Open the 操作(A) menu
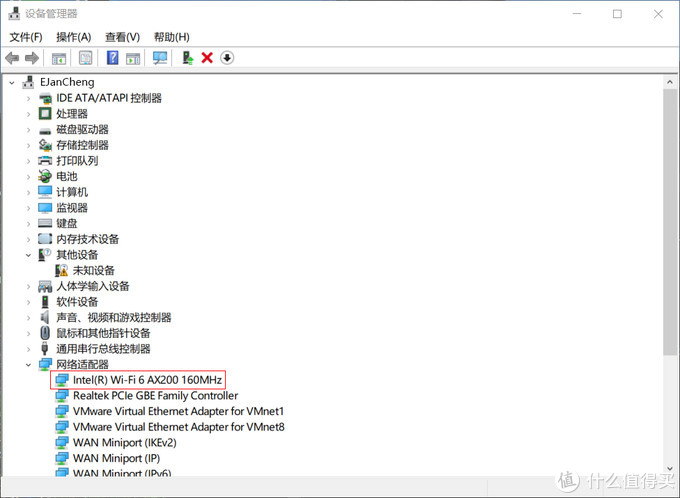680x498 pixels. click(x=74, y=37)
